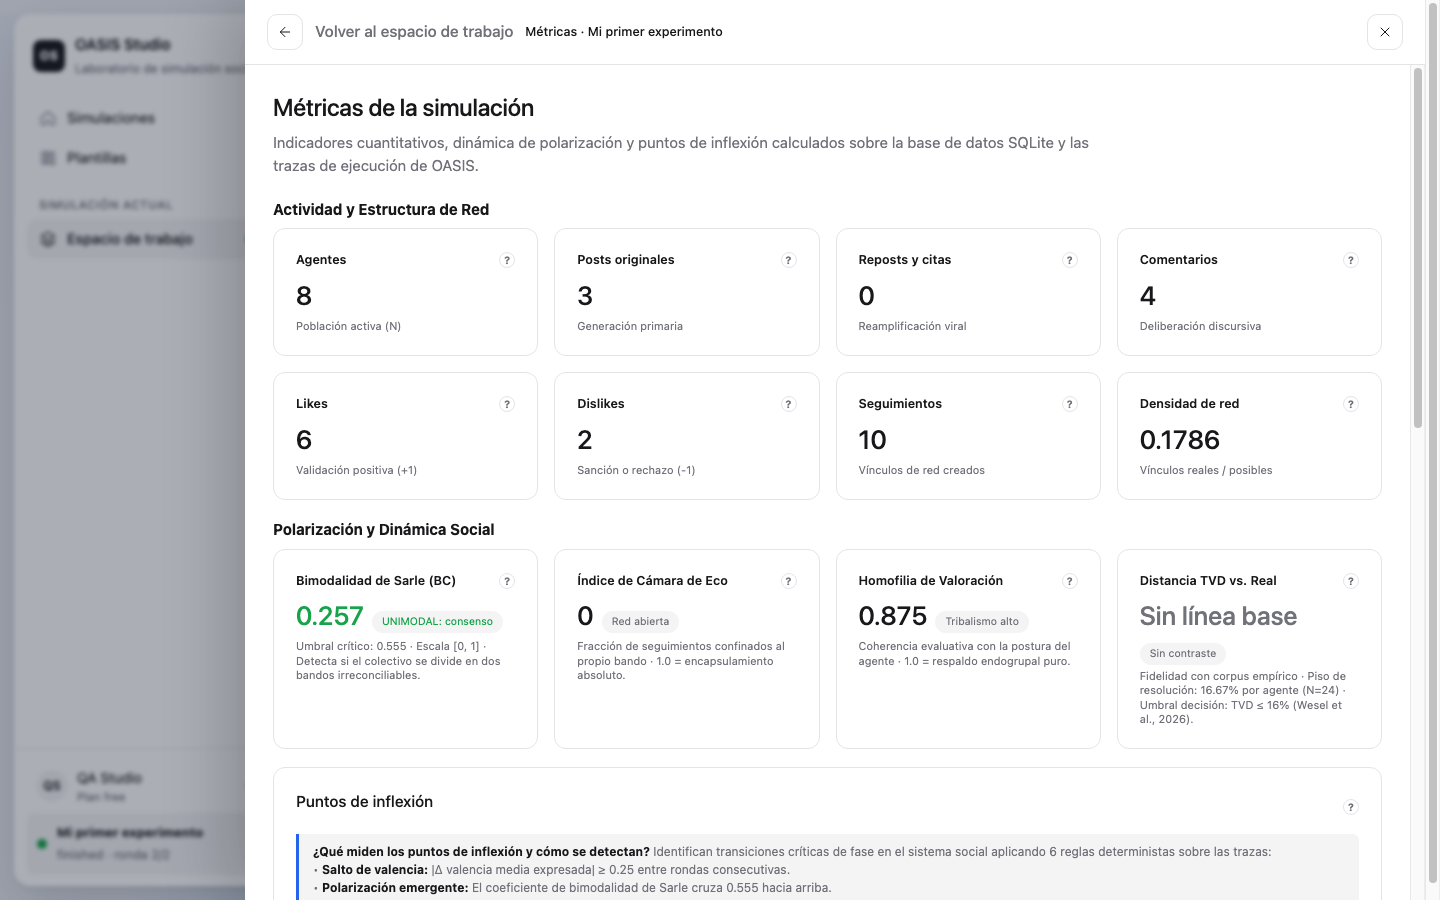Open the help icon on Densidad de red card
Screen dimensions: 1440x900
pyautogui.click(x=1351, y=404)
